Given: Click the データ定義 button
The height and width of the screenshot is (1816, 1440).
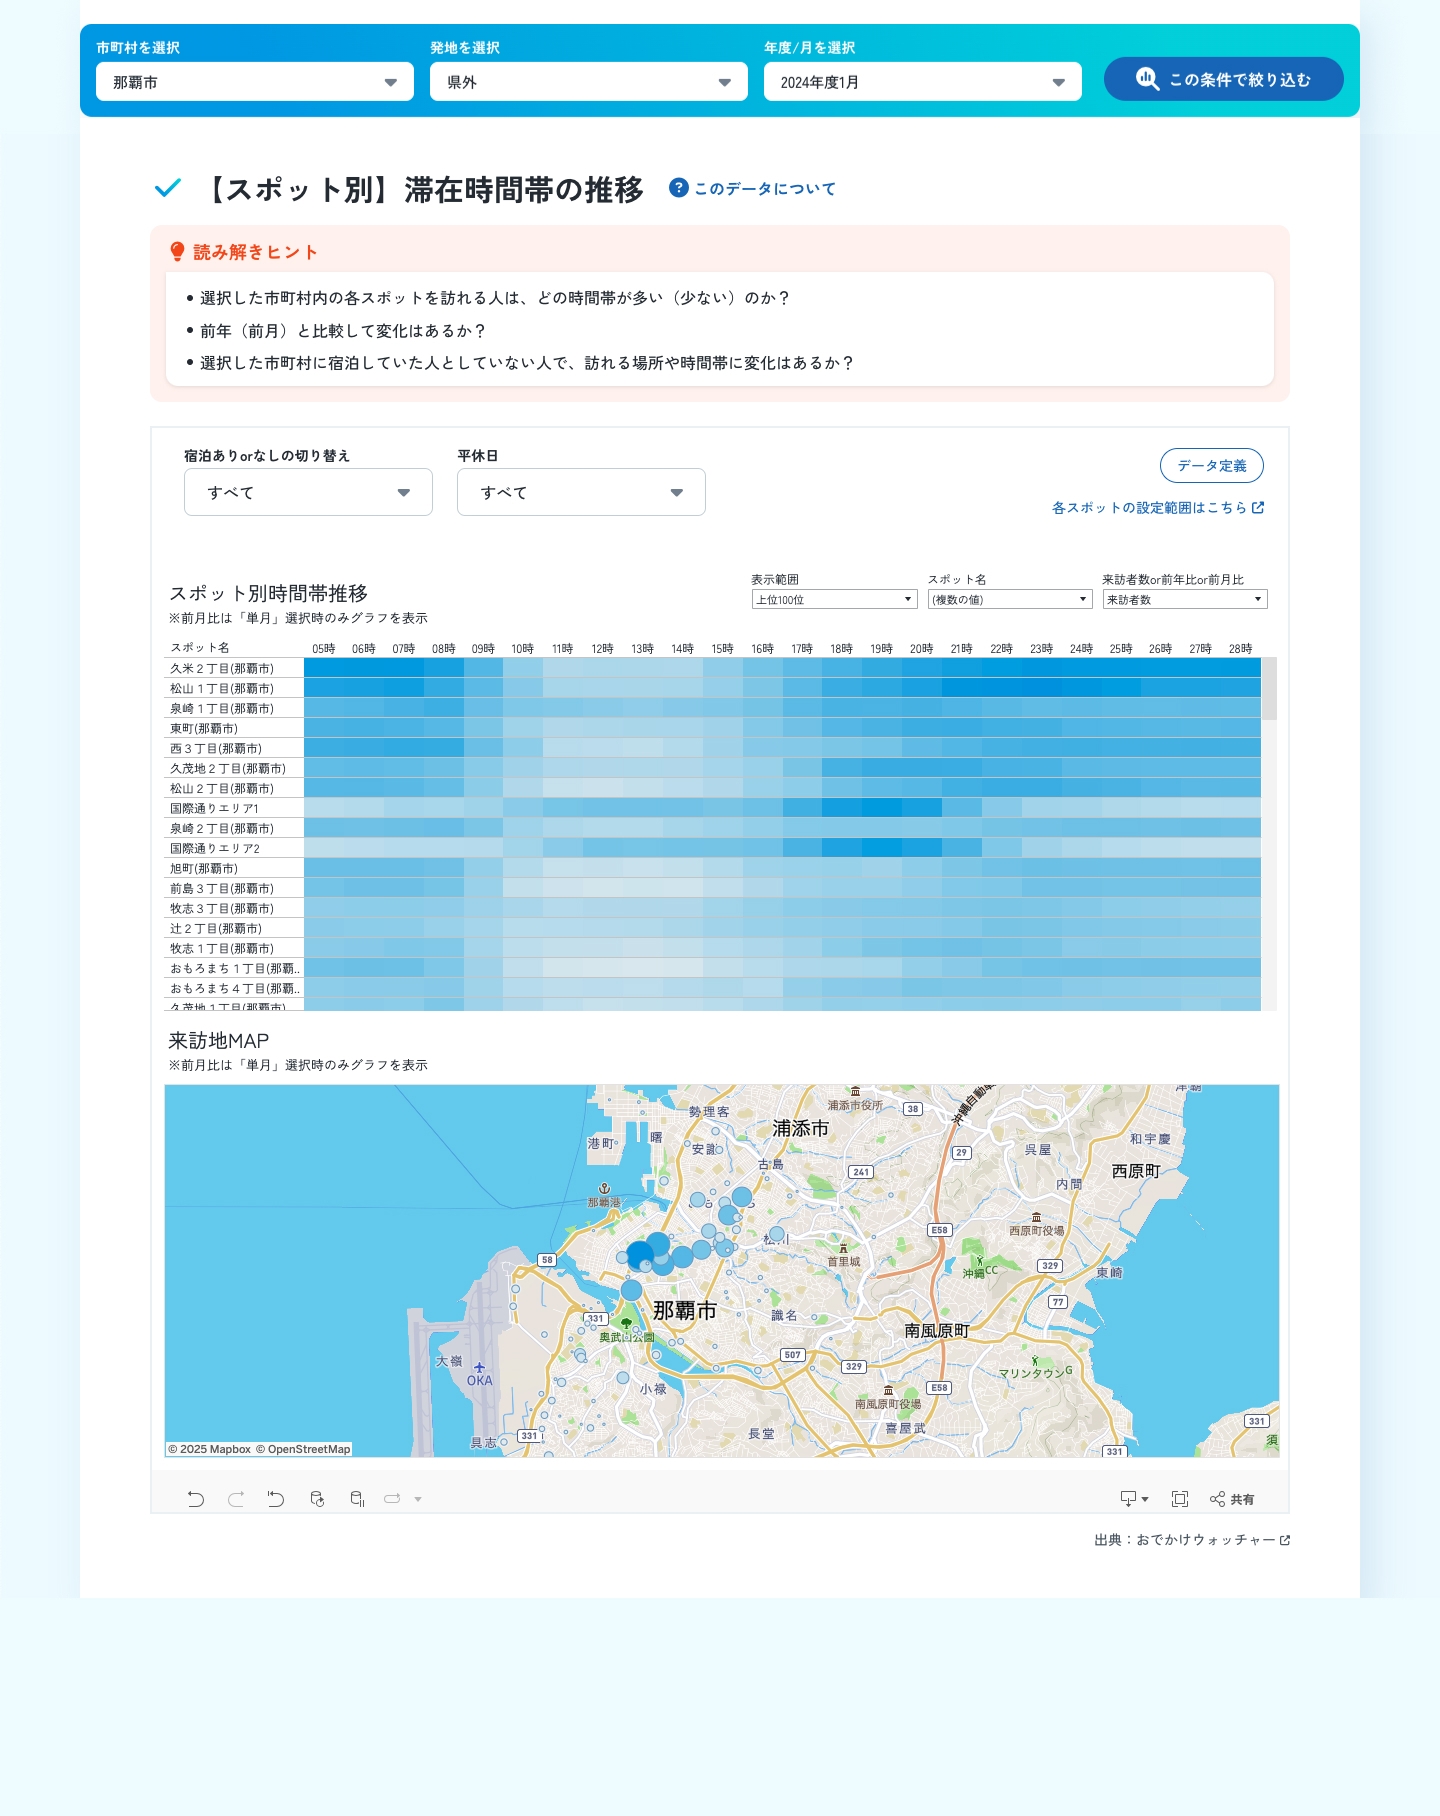Looking at the screenshot, I should click(1211, 465).
